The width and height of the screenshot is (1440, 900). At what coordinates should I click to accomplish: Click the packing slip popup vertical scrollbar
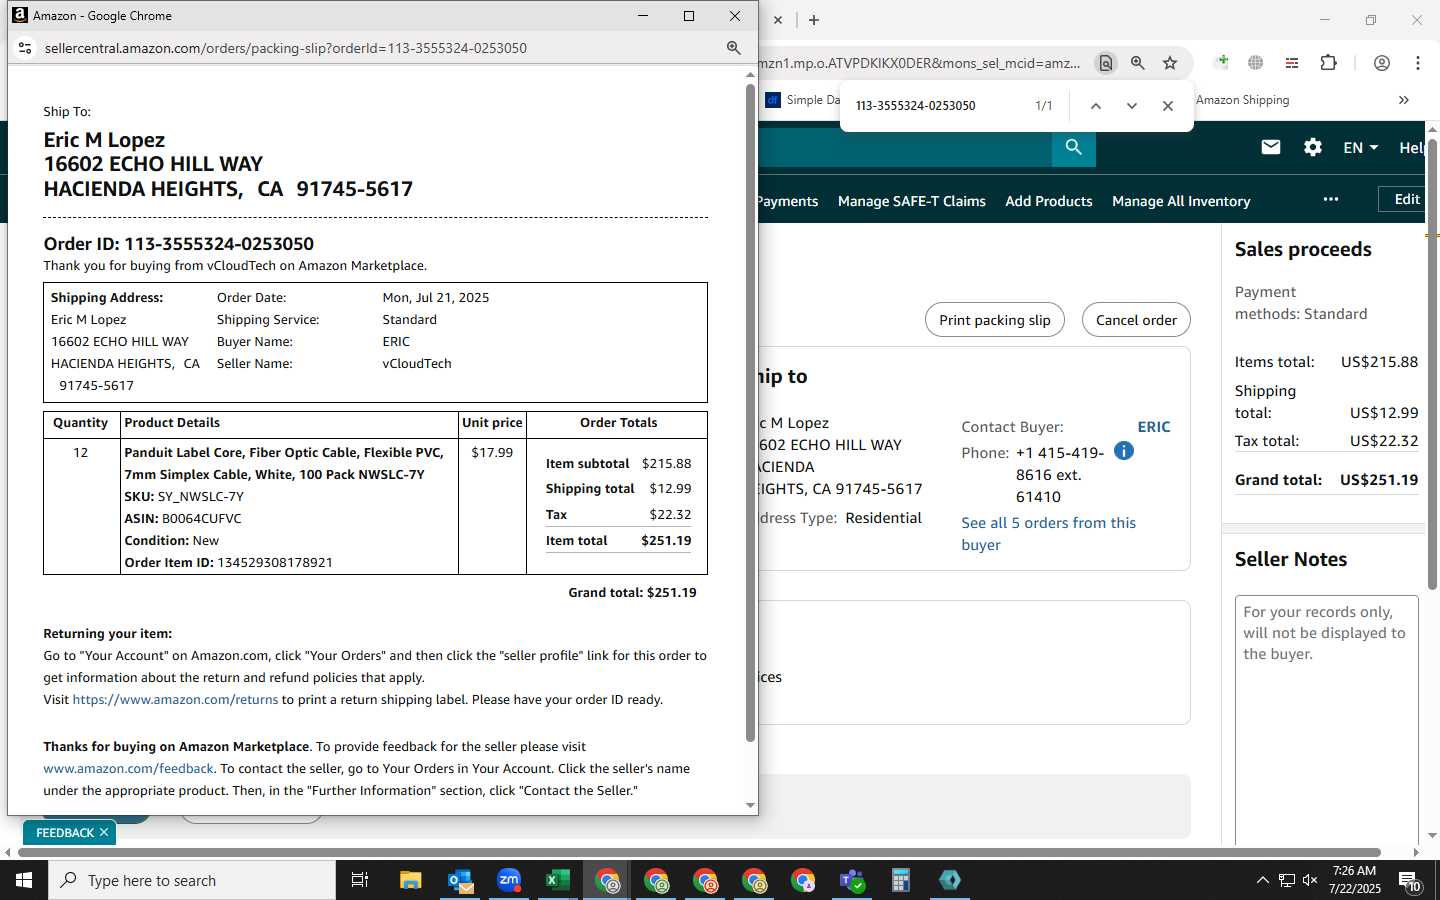[x=750, y=412]
